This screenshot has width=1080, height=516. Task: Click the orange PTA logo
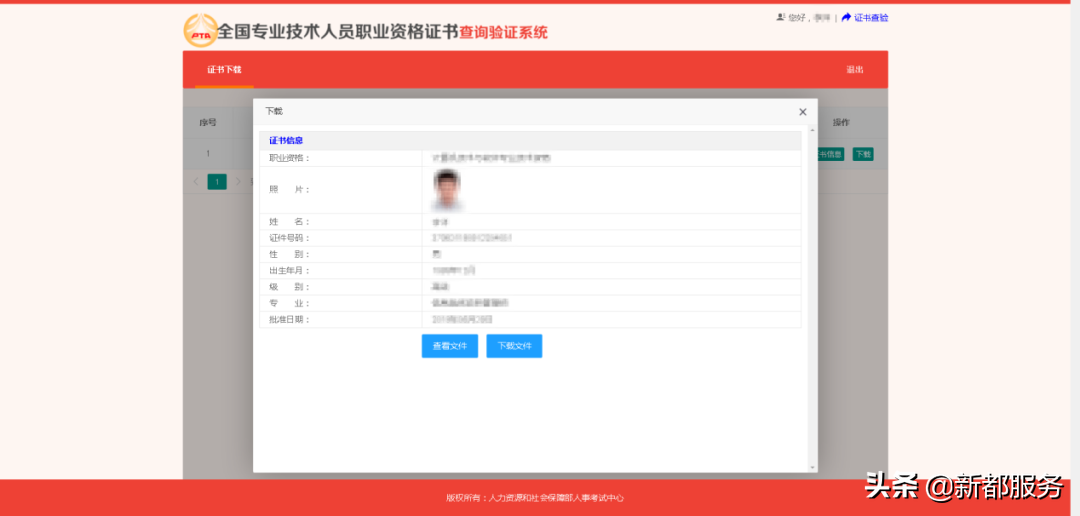coord(200,31)
